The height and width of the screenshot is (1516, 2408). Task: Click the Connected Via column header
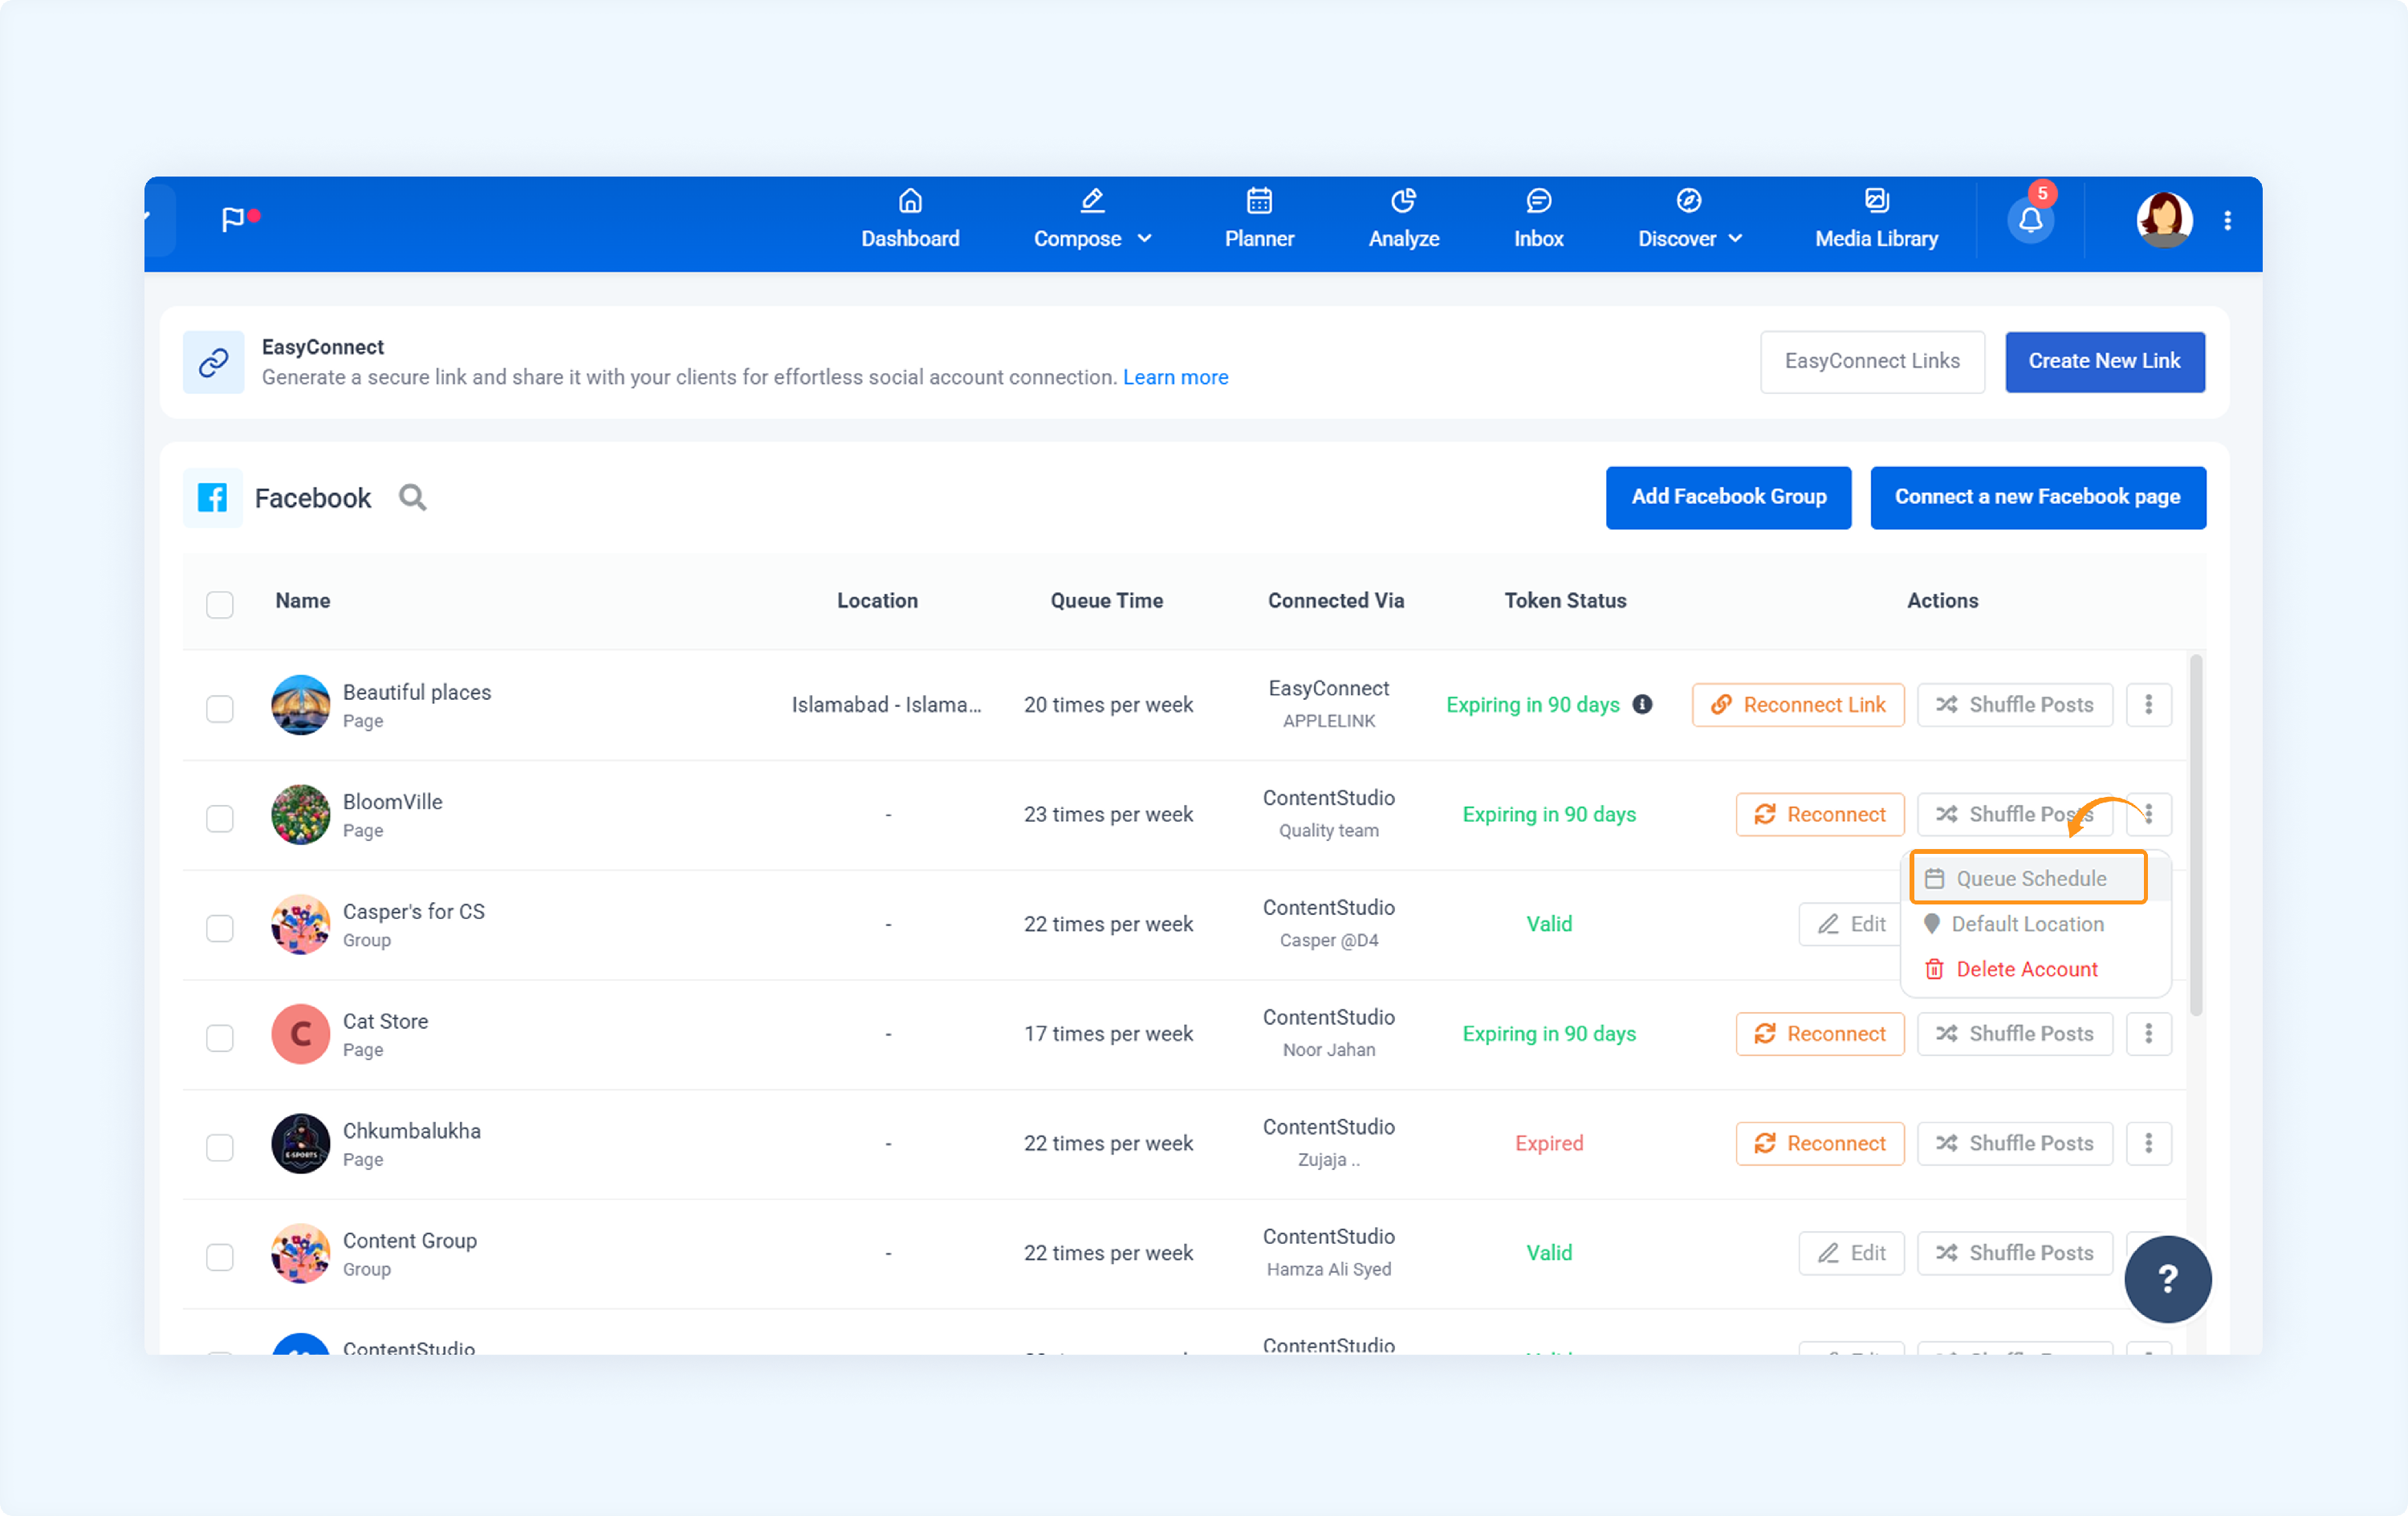[1336, 601]
